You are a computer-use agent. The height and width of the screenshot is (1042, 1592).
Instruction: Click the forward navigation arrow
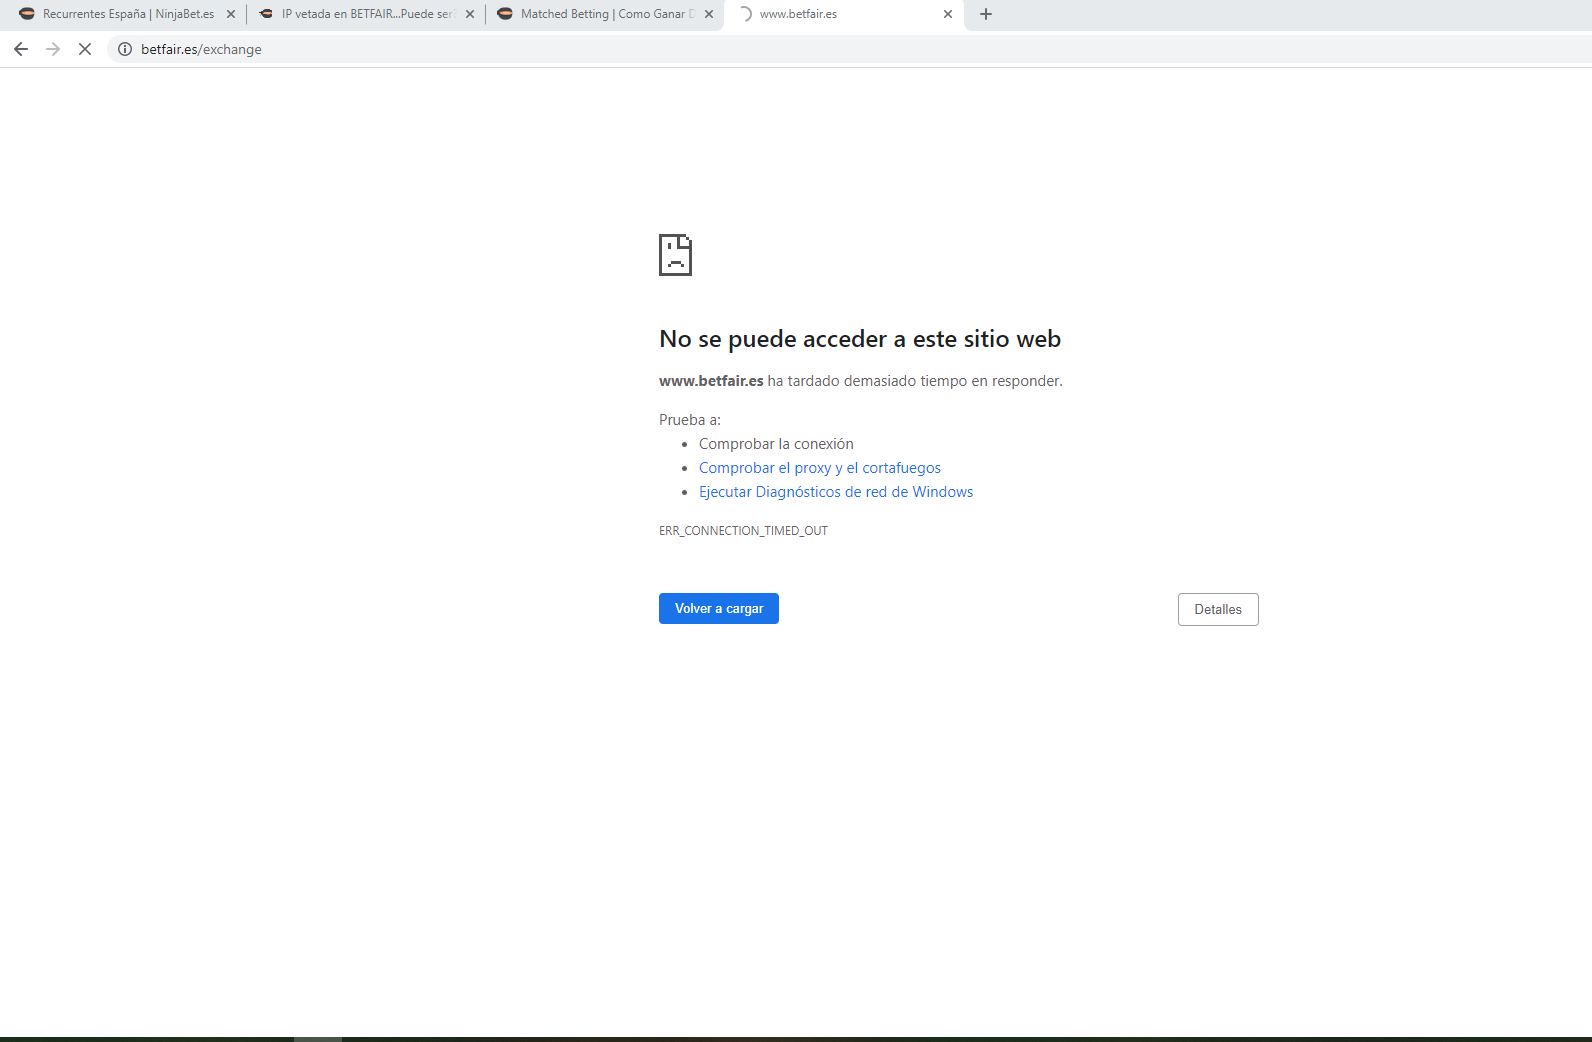point(53,49)
